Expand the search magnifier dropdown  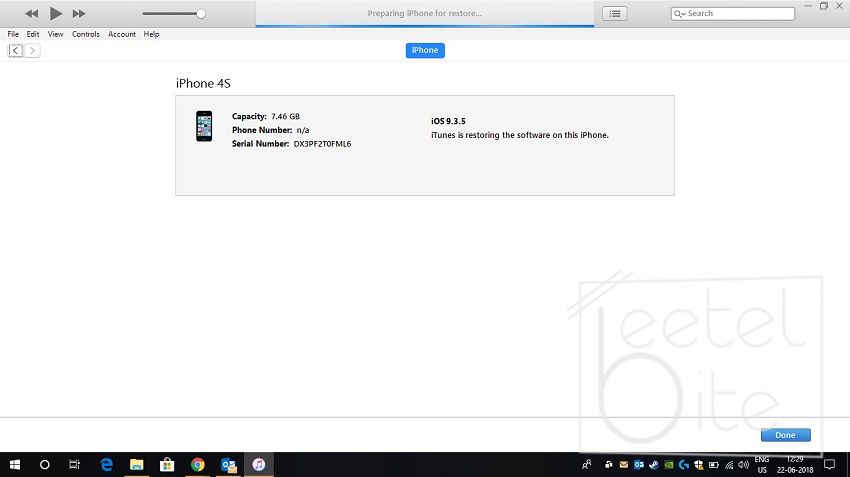coord(680,14)
